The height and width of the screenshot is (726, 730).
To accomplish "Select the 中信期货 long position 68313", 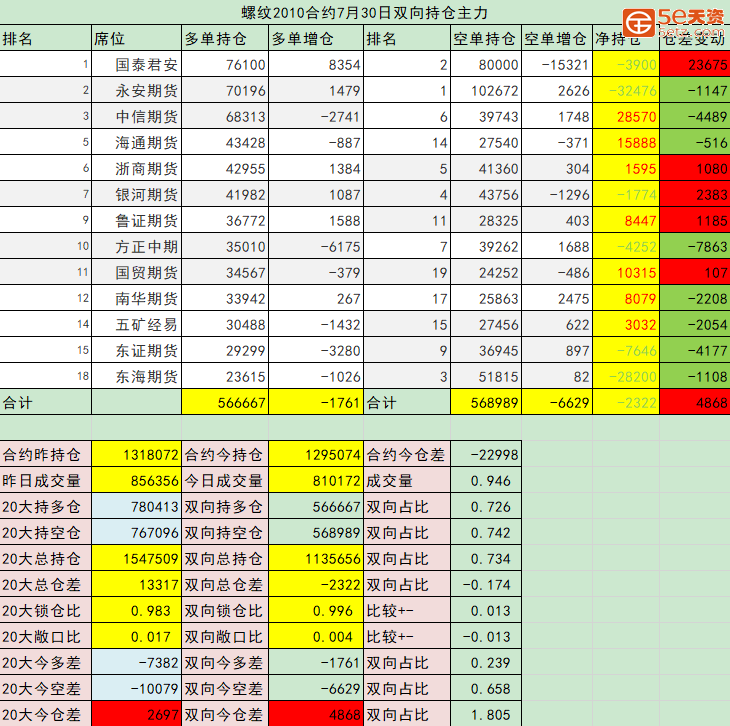I will (x=225, y=117).
